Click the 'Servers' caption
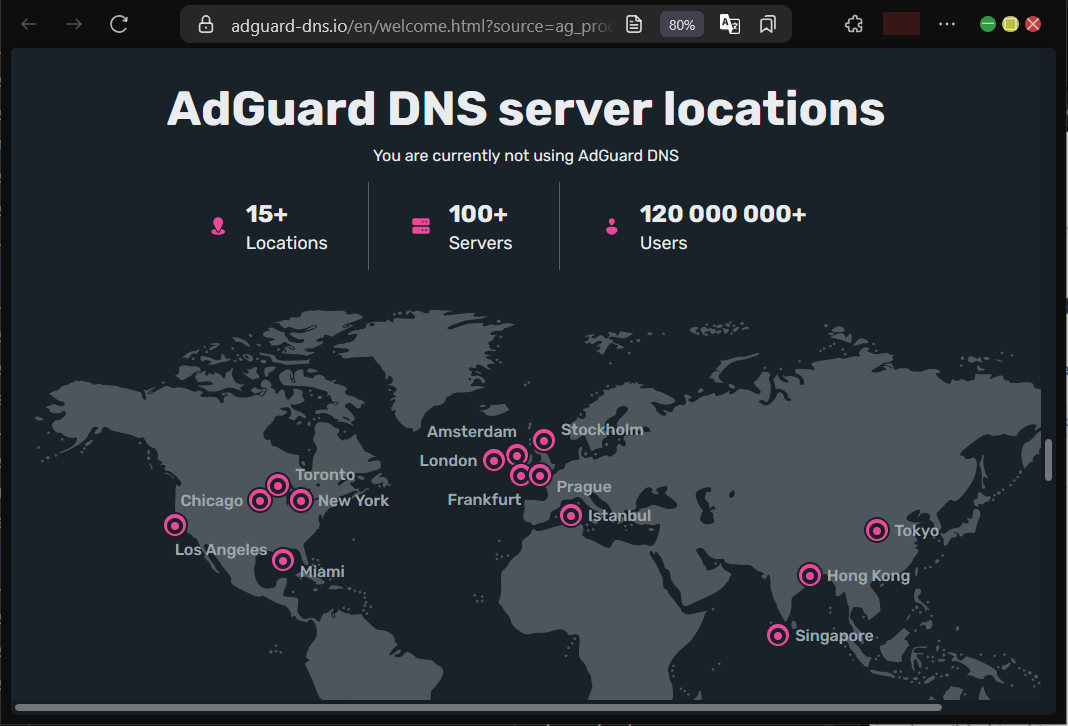The height and width of the screenshot is (726, 1068). point(480,243)
